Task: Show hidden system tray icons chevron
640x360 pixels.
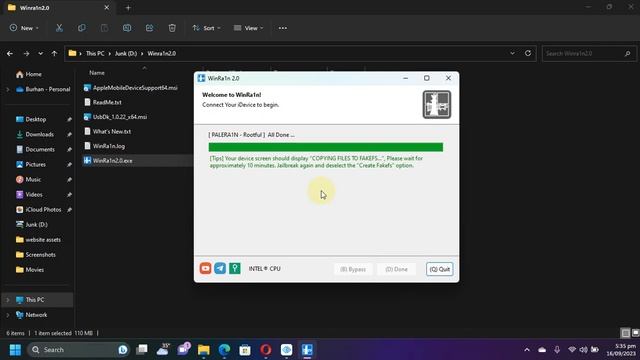Action: tap(527, 350)
